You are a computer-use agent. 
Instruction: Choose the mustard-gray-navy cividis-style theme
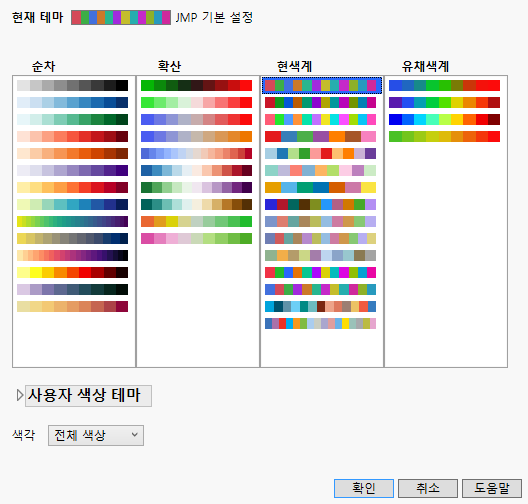[72, 238]
